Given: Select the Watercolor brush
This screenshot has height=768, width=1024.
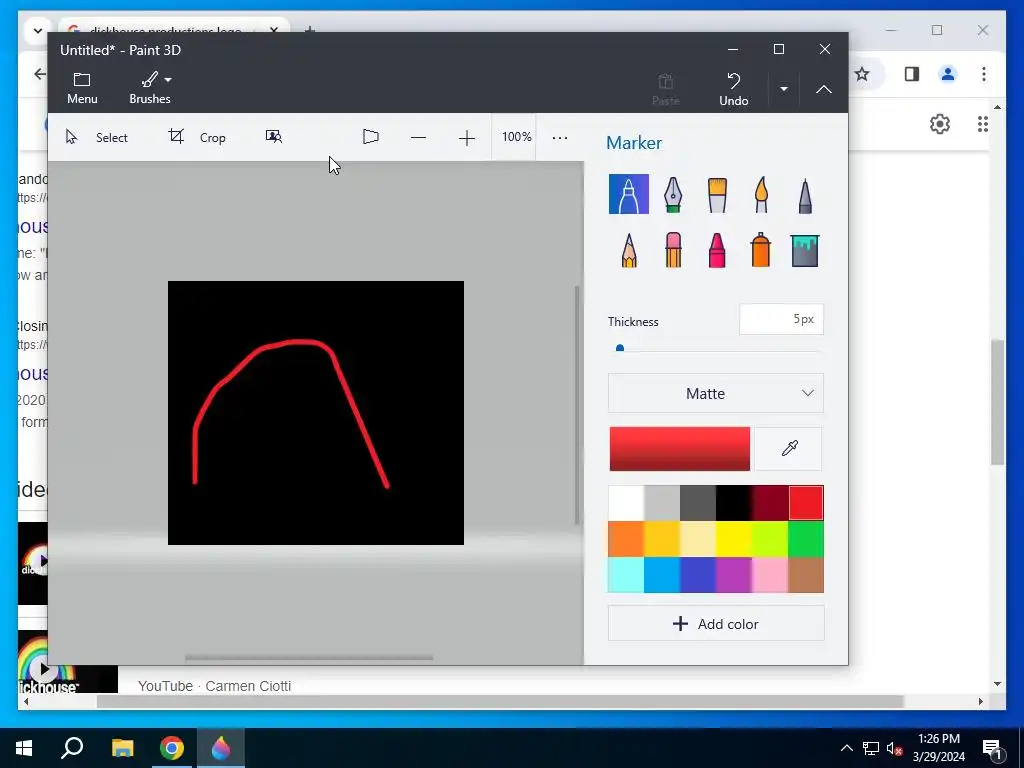Looking at the screenshot, I should (761, 194).
